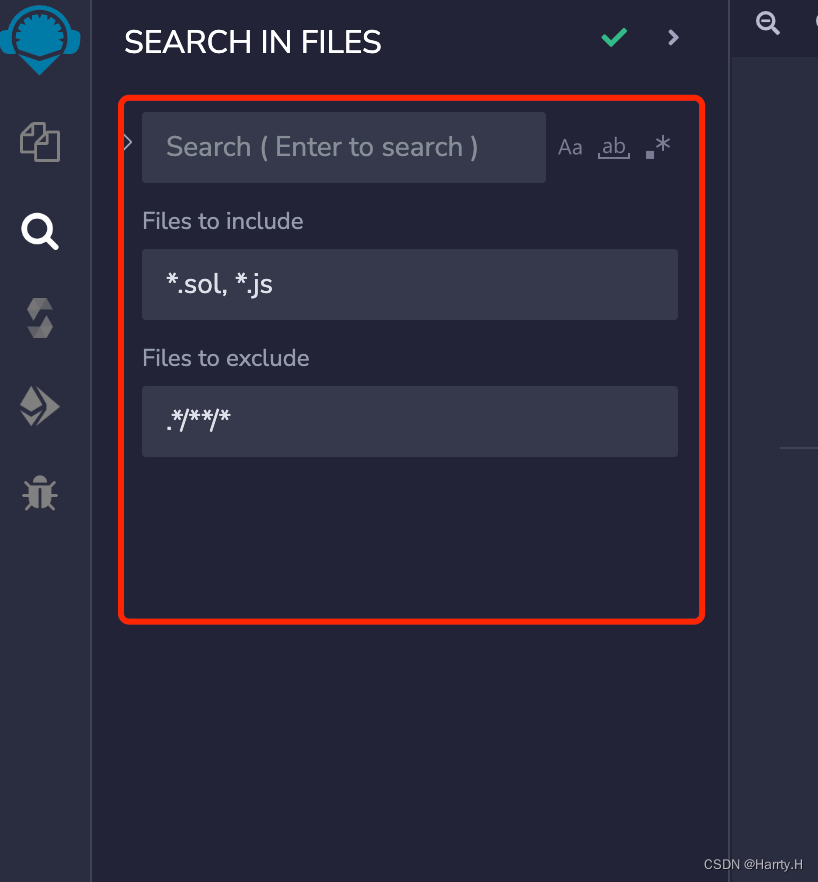The height and width of the screenshot is (882, 818).
Task: Focus the Files to include field
Action: coord(410,285)
